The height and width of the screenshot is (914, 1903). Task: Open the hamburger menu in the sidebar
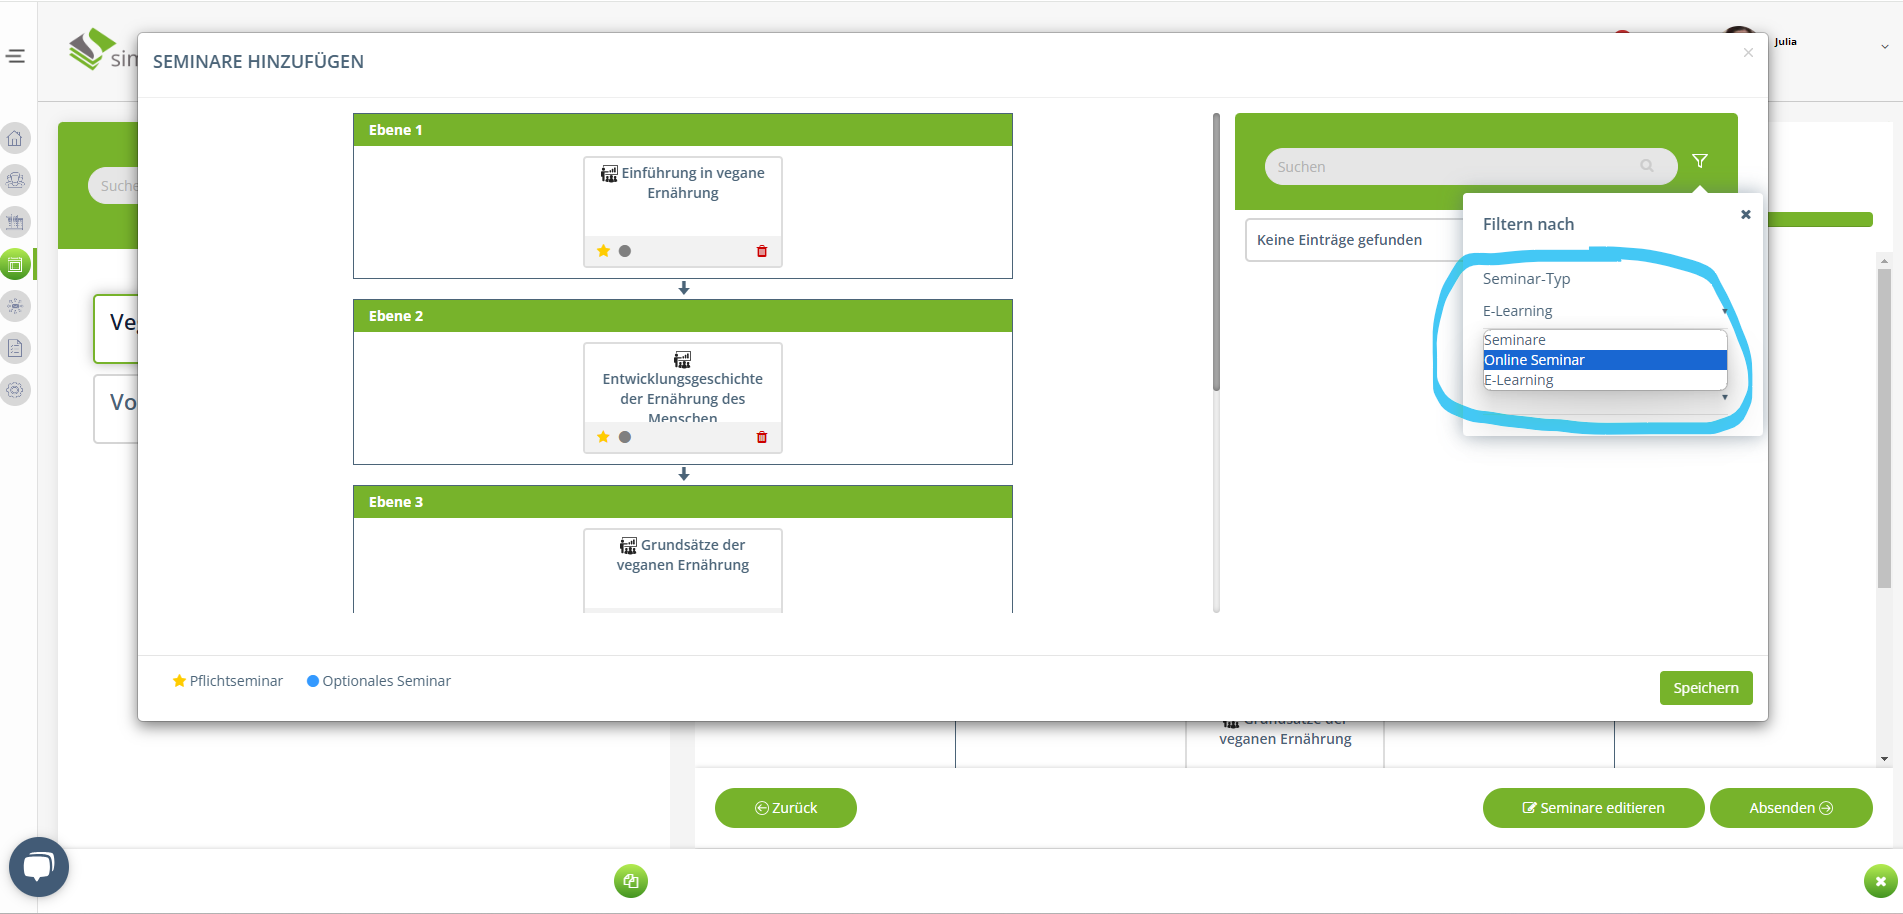coord(16,56)
